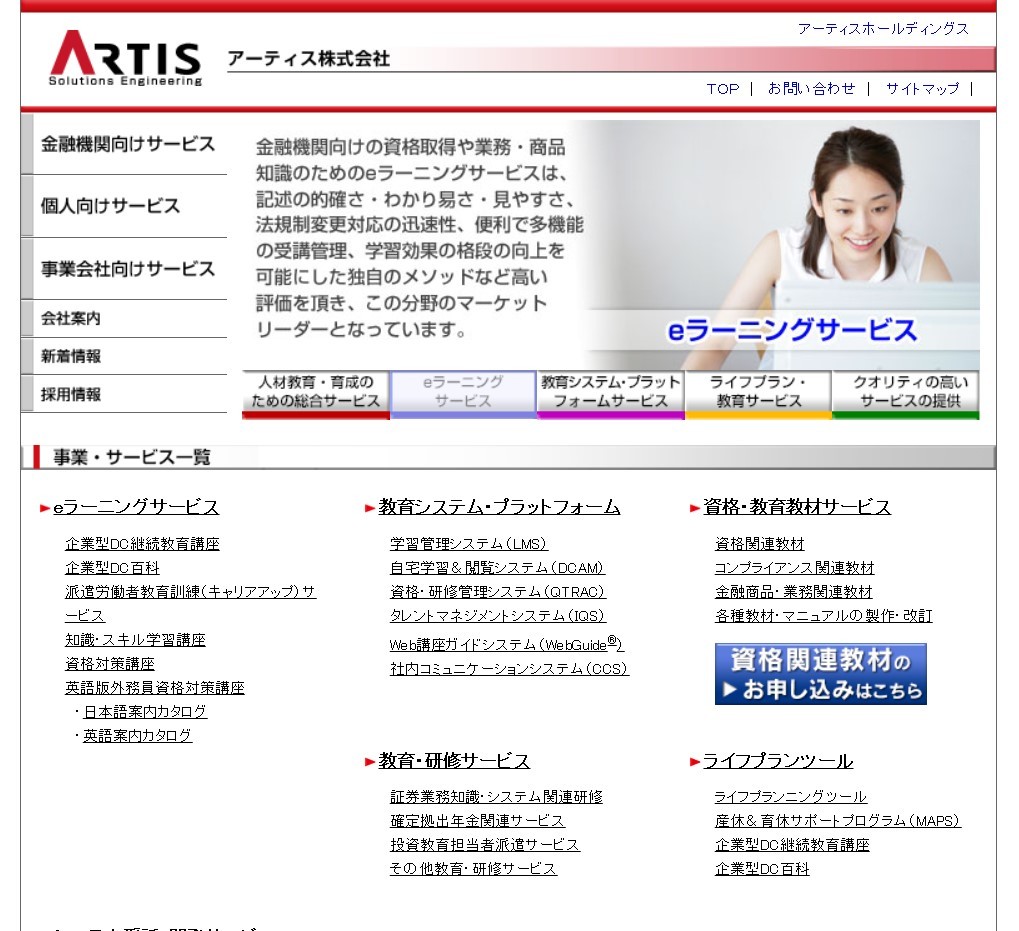Open the アーティスホールディングス link

coord(883,29)
